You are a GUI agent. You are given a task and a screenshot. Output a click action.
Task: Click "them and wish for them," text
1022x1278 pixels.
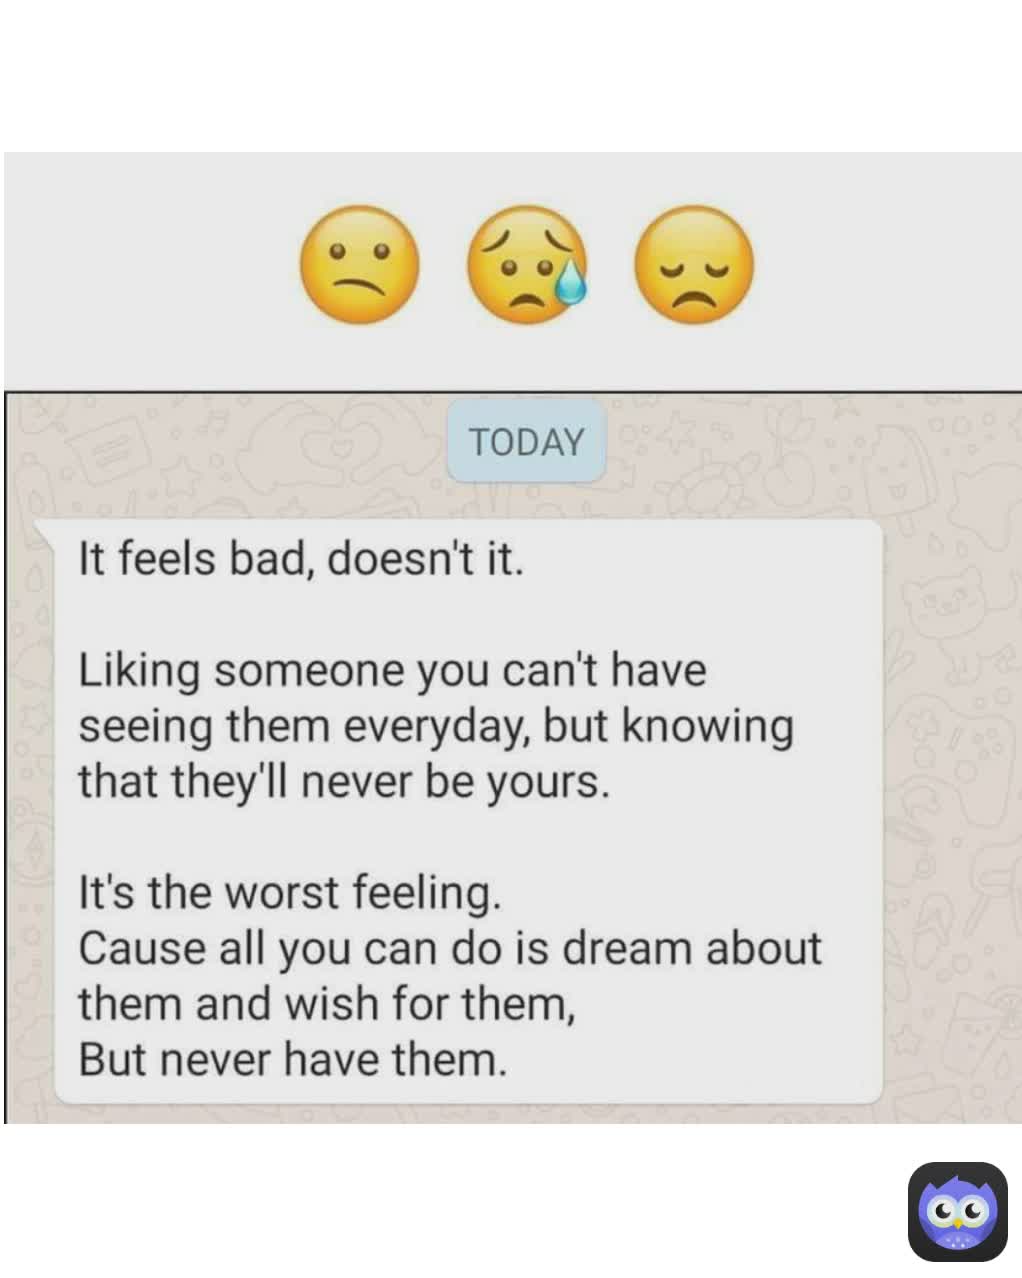pyautogui.click(x=327, y=1003)
